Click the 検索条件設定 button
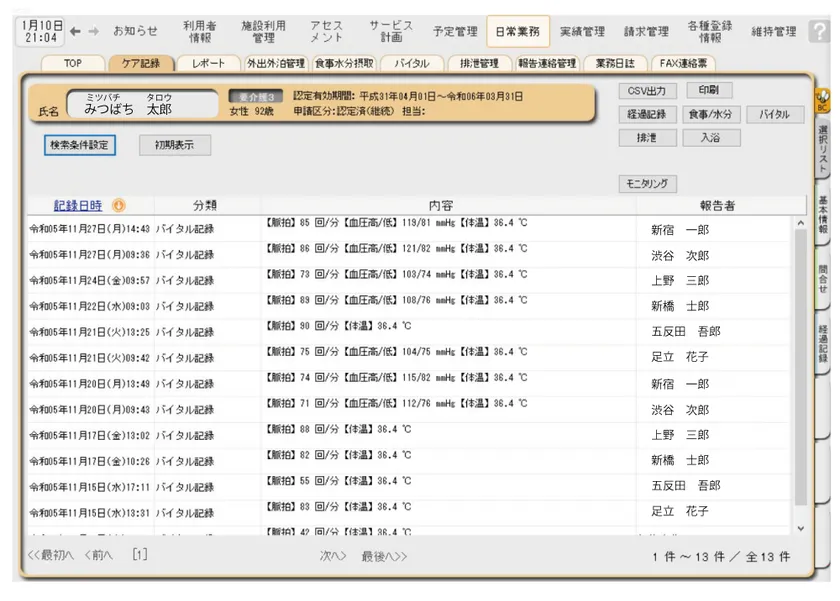This screenshot has height=601, width=840. tap(82, 145)
